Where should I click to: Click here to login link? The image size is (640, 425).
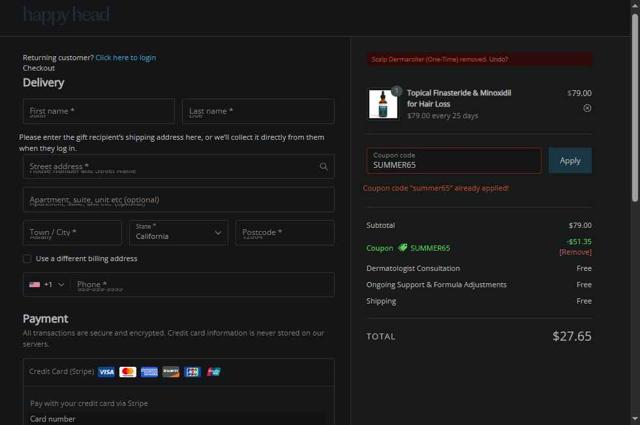coord(126,58)
